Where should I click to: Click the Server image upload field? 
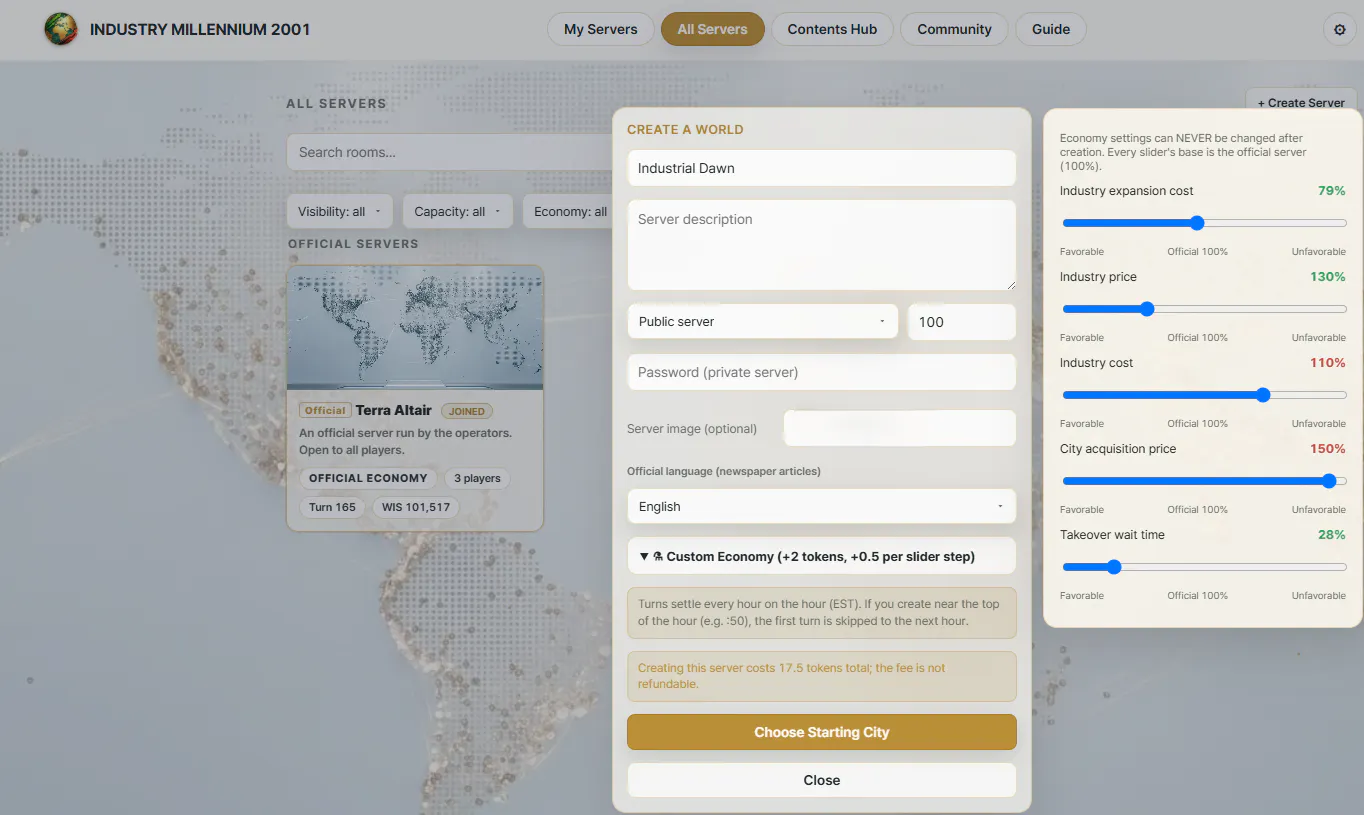pyautogui.click(x=900, y=428)
